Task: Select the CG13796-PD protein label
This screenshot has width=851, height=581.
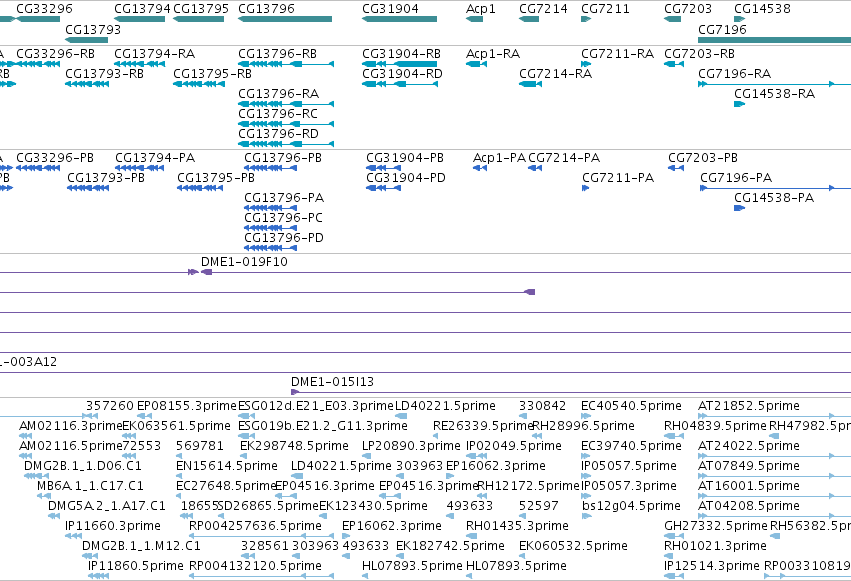Action: pos(284,238)
